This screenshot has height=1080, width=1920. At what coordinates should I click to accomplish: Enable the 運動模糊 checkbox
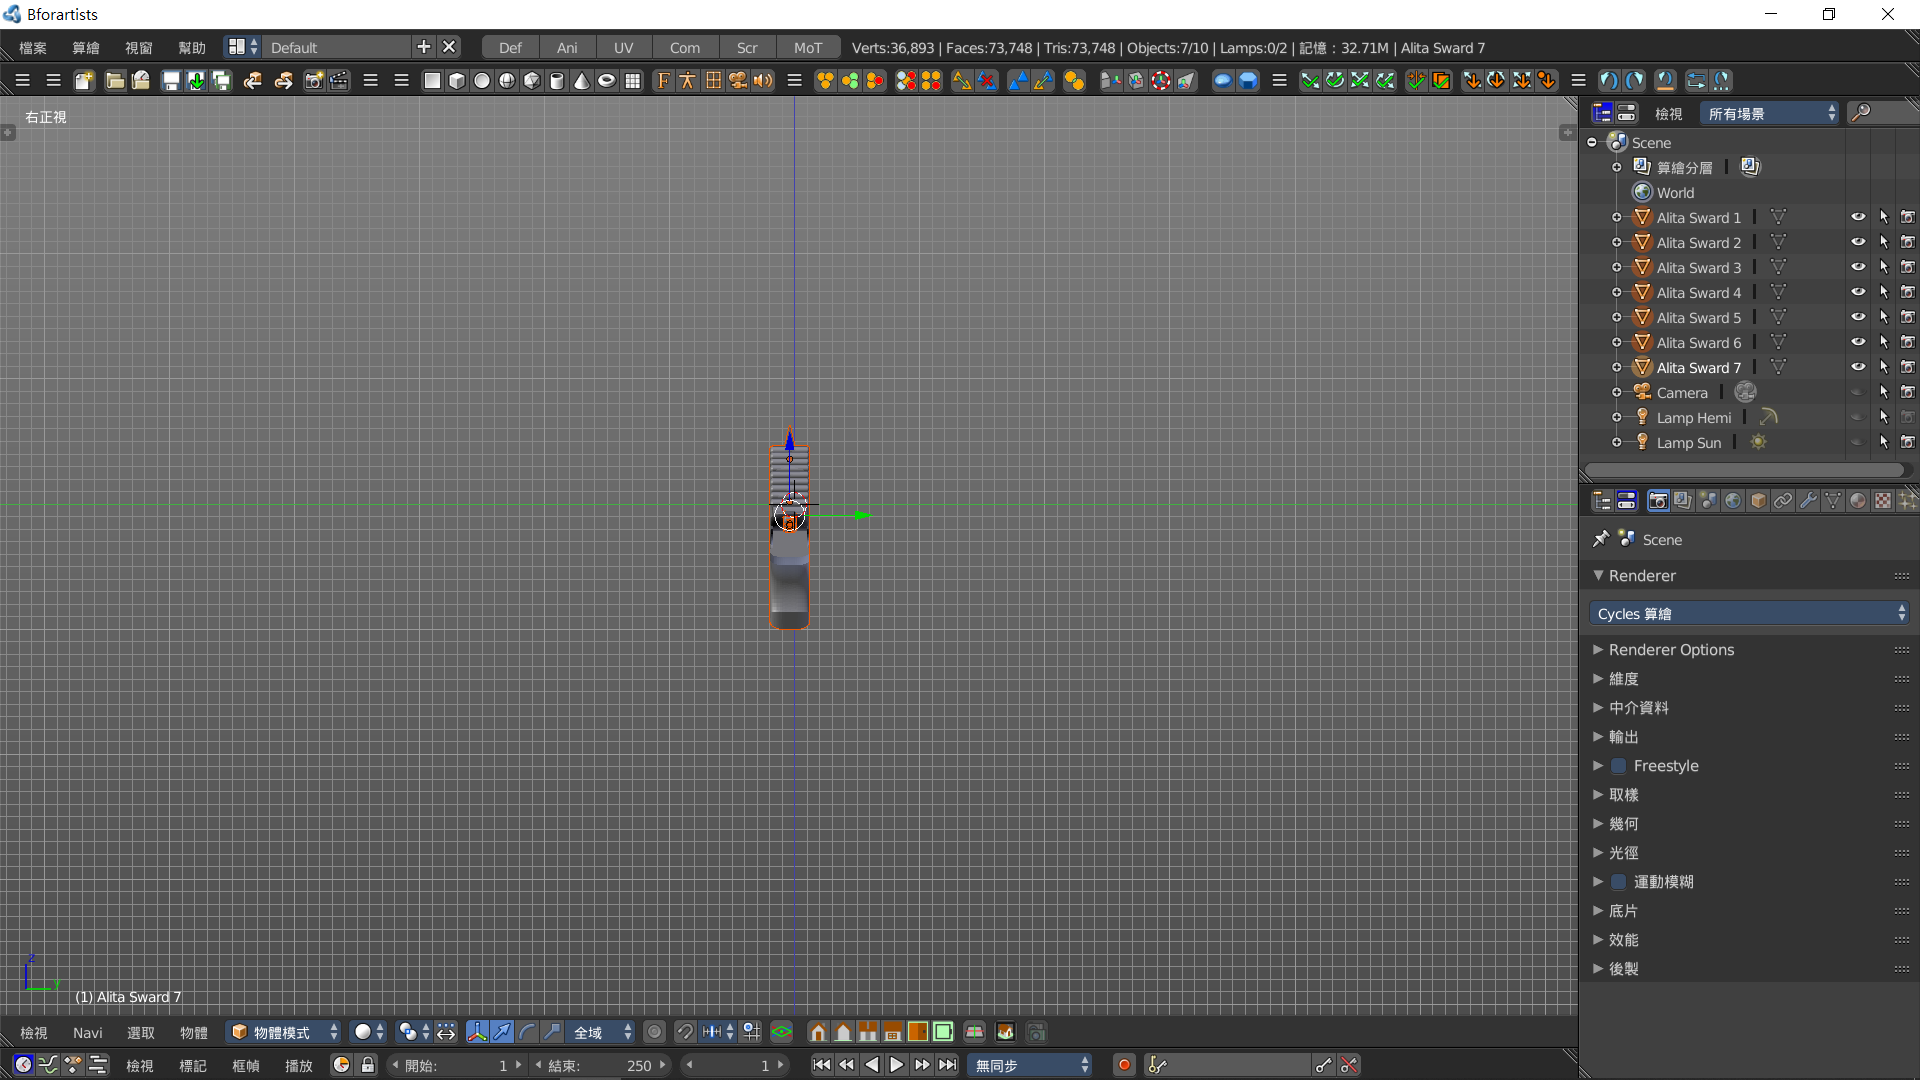tap(1618, 882)
